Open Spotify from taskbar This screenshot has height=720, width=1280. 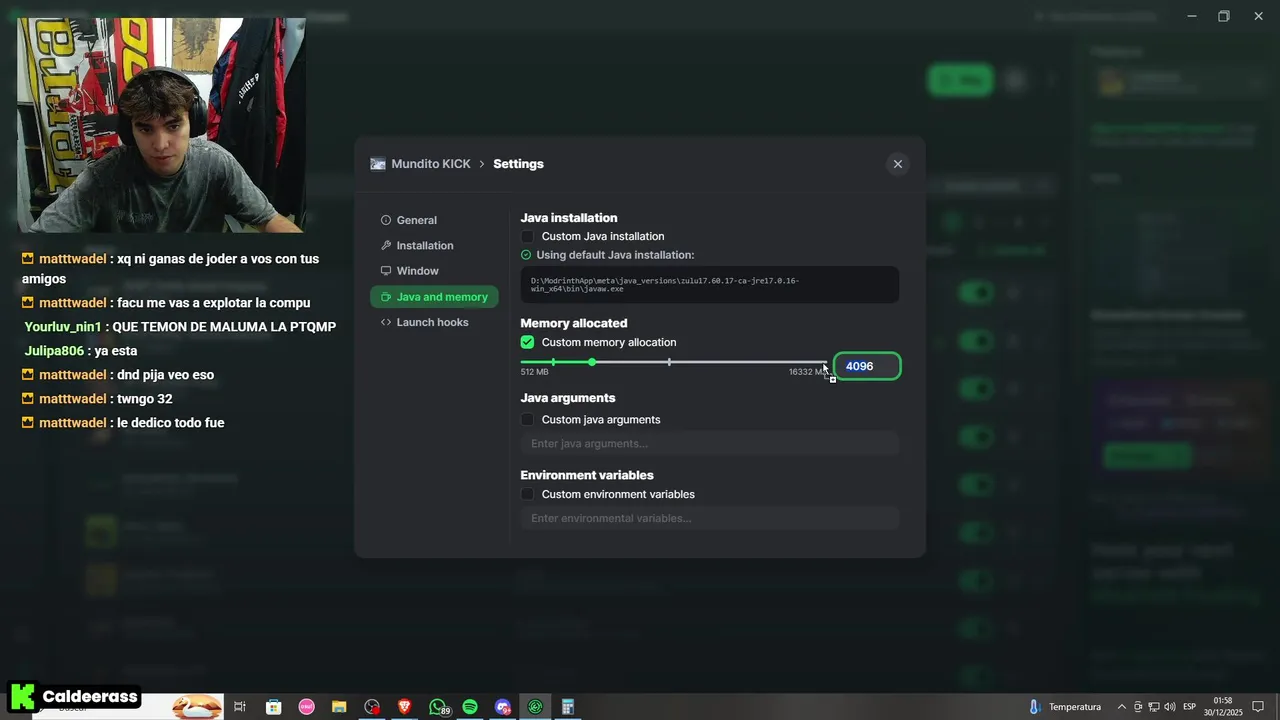click(470, 707)
